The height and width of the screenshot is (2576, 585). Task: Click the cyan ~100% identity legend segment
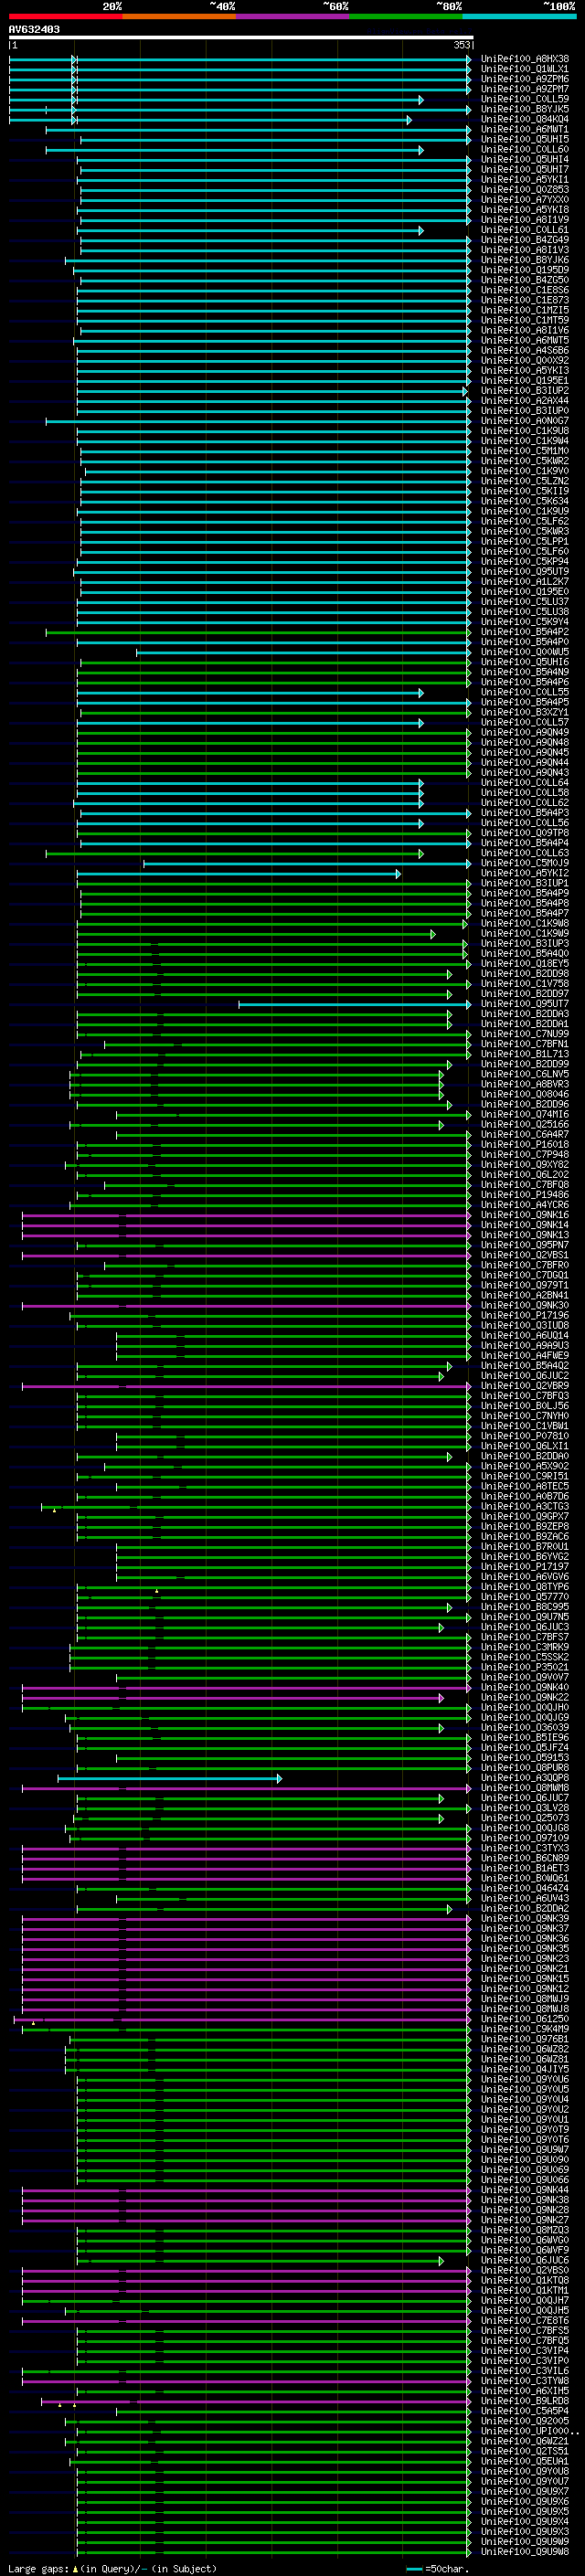click(x=519, y=16)
